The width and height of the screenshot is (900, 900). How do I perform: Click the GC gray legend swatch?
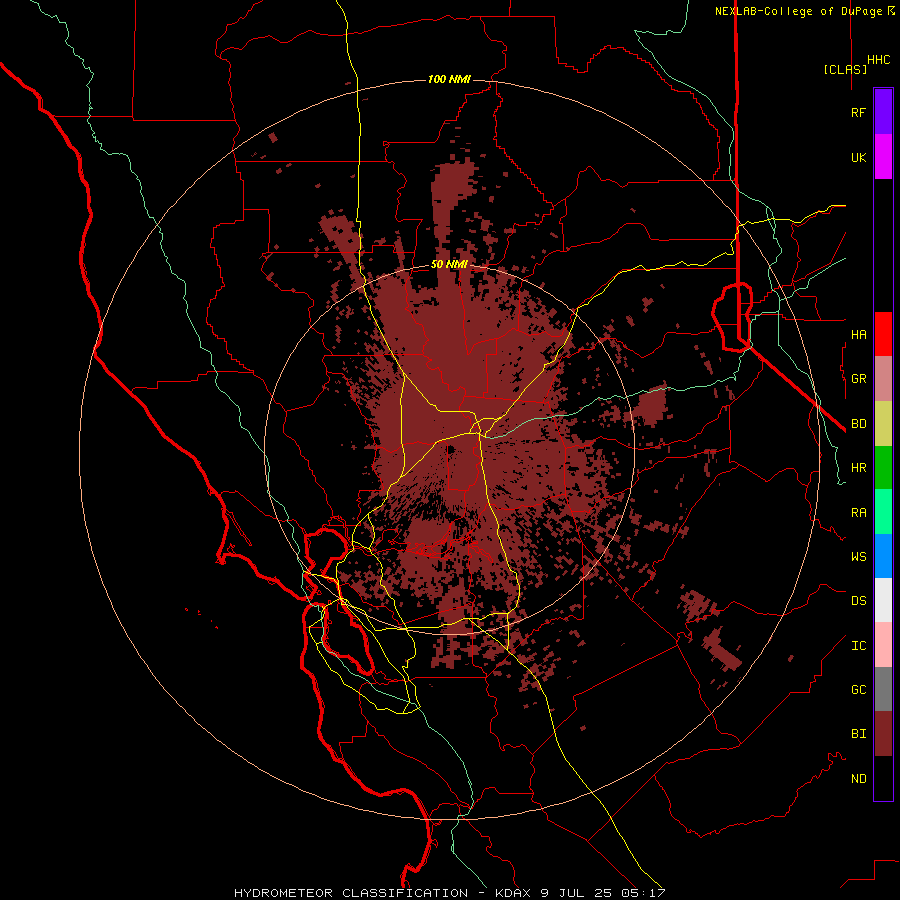(x=883, y=689)
